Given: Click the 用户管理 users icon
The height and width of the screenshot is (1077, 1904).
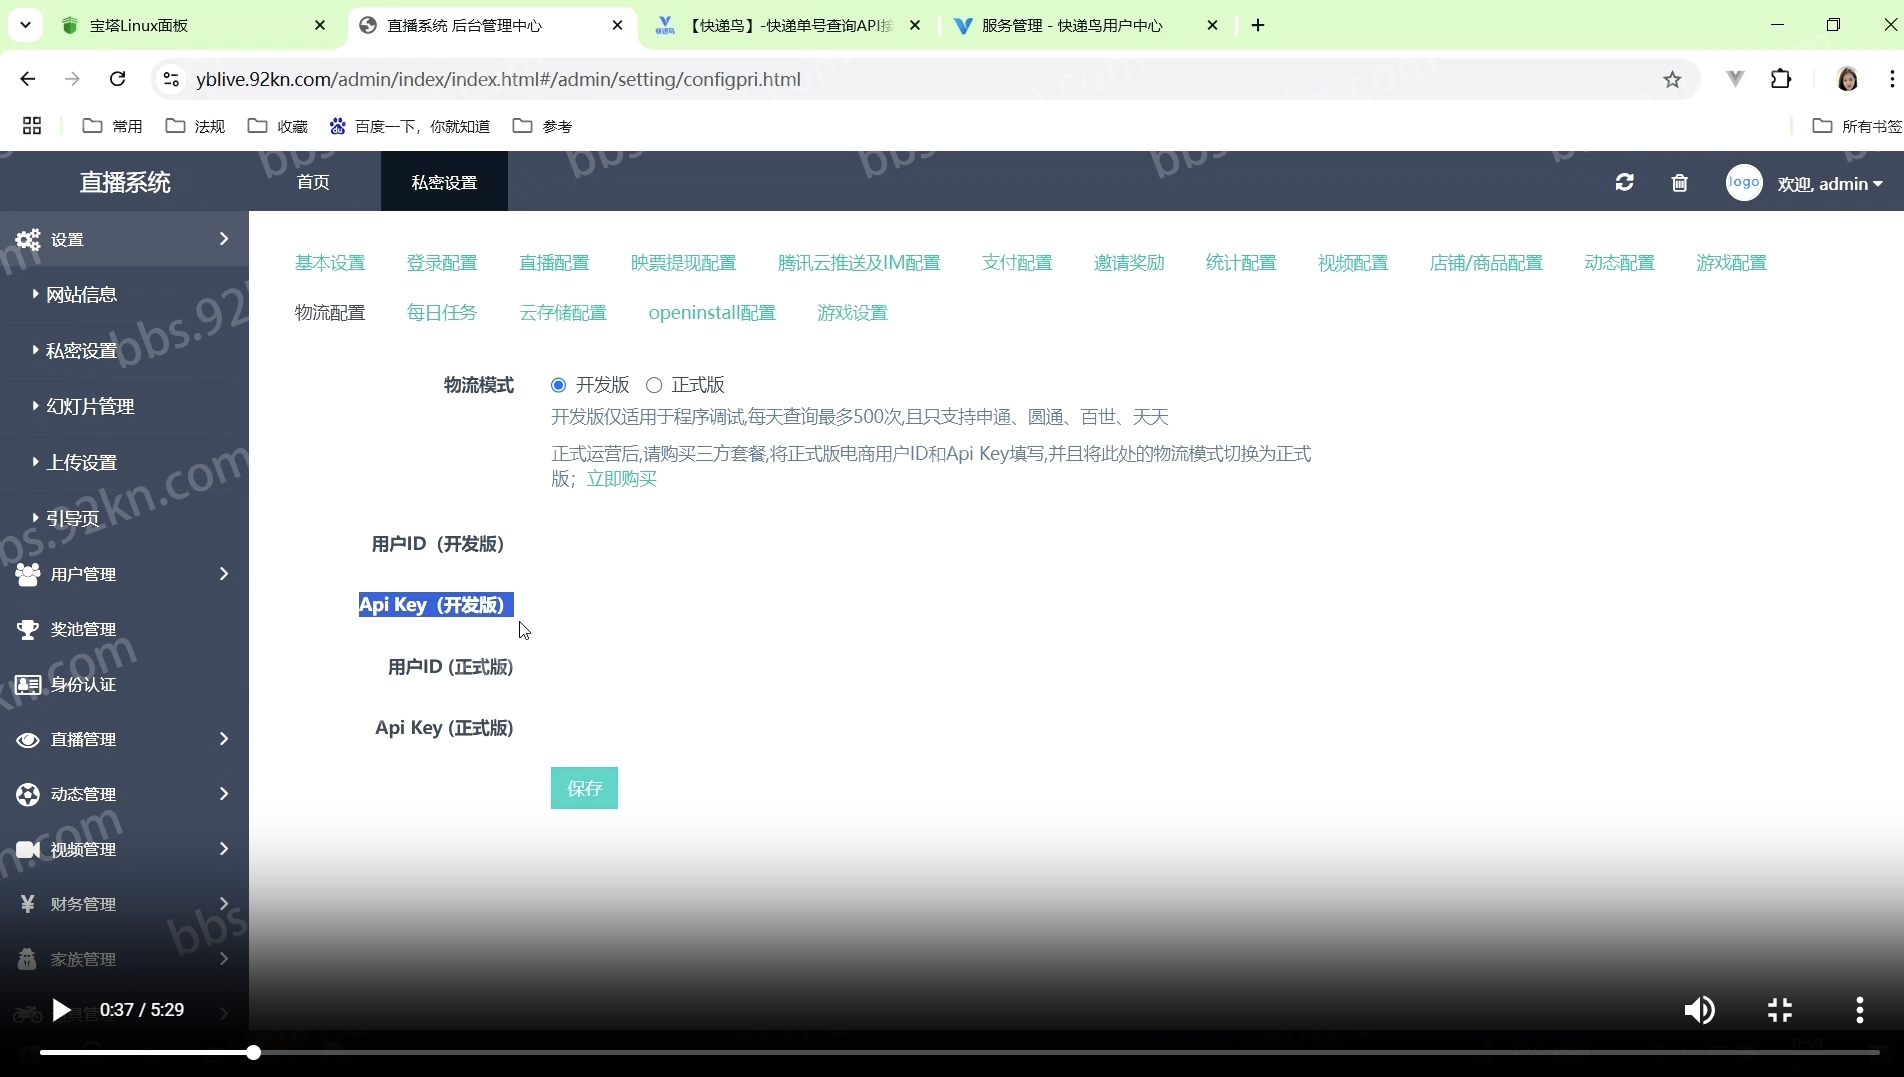Looking at the screenshot, I should 28,574.
